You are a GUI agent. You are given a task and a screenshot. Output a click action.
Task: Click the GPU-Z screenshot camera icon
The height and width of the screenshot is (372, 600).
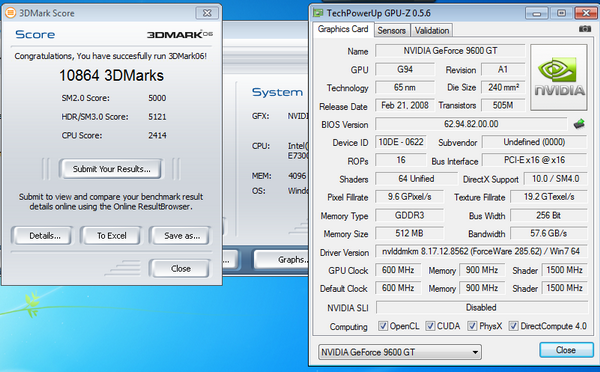pyautogui.click(x=585, y=29)
